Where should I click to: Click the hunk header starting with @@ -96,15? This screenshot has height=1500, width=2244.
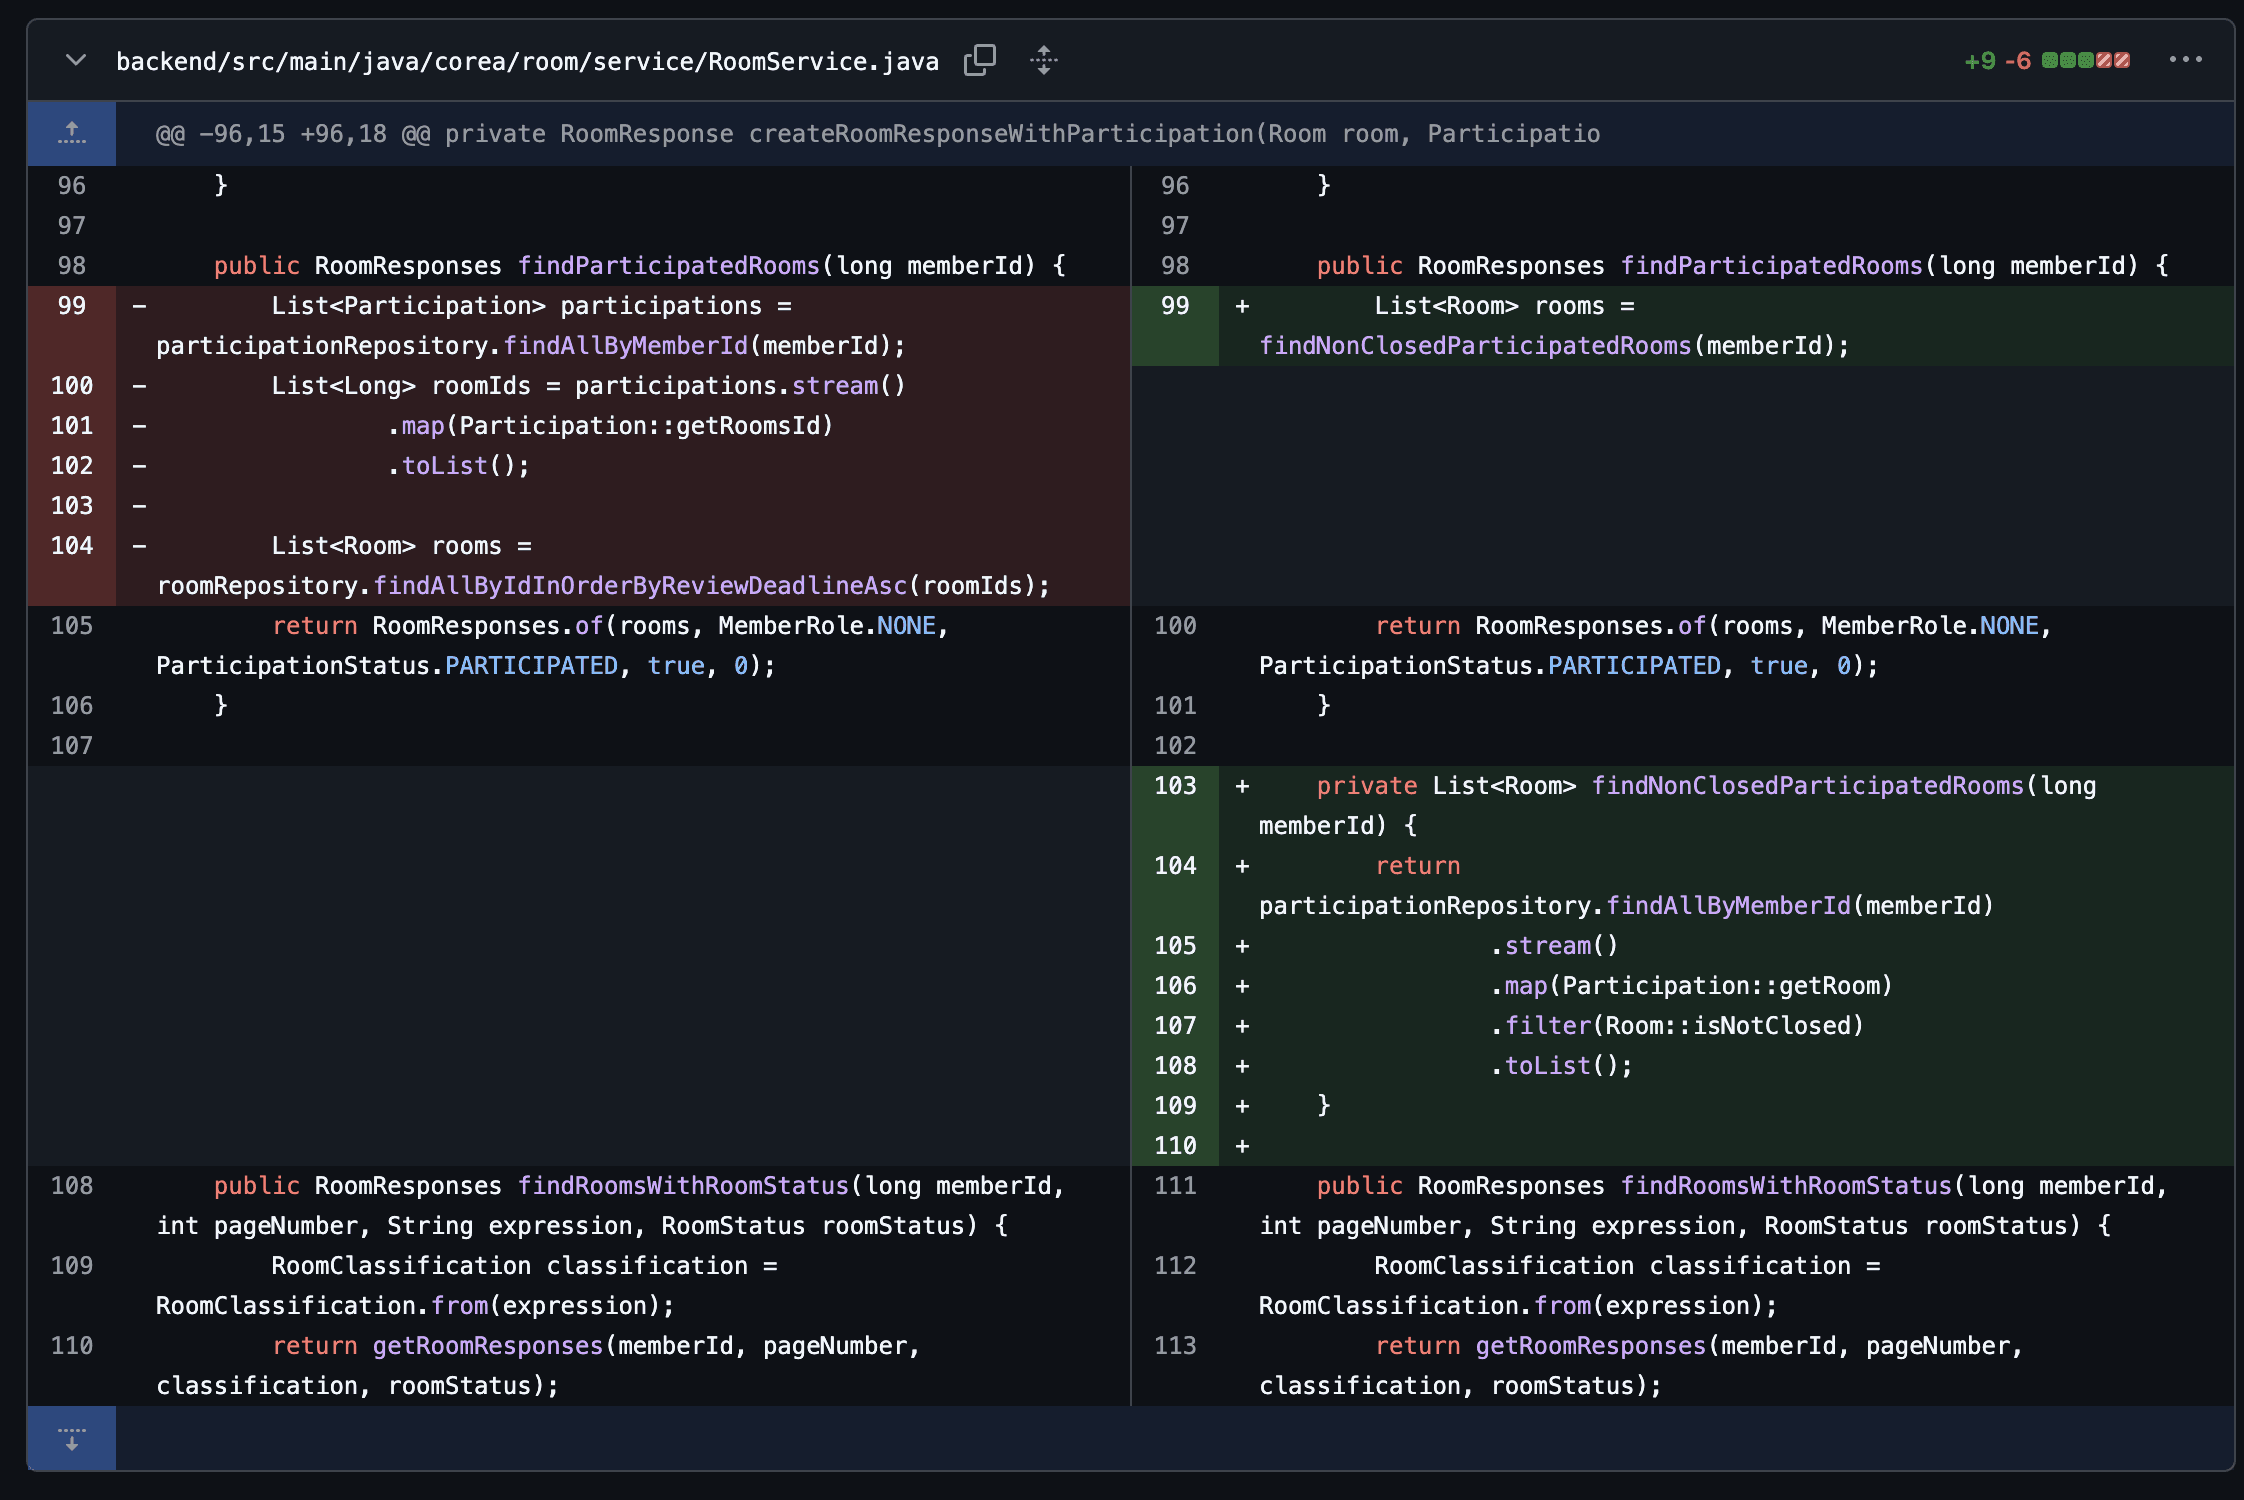coord(877,134)
